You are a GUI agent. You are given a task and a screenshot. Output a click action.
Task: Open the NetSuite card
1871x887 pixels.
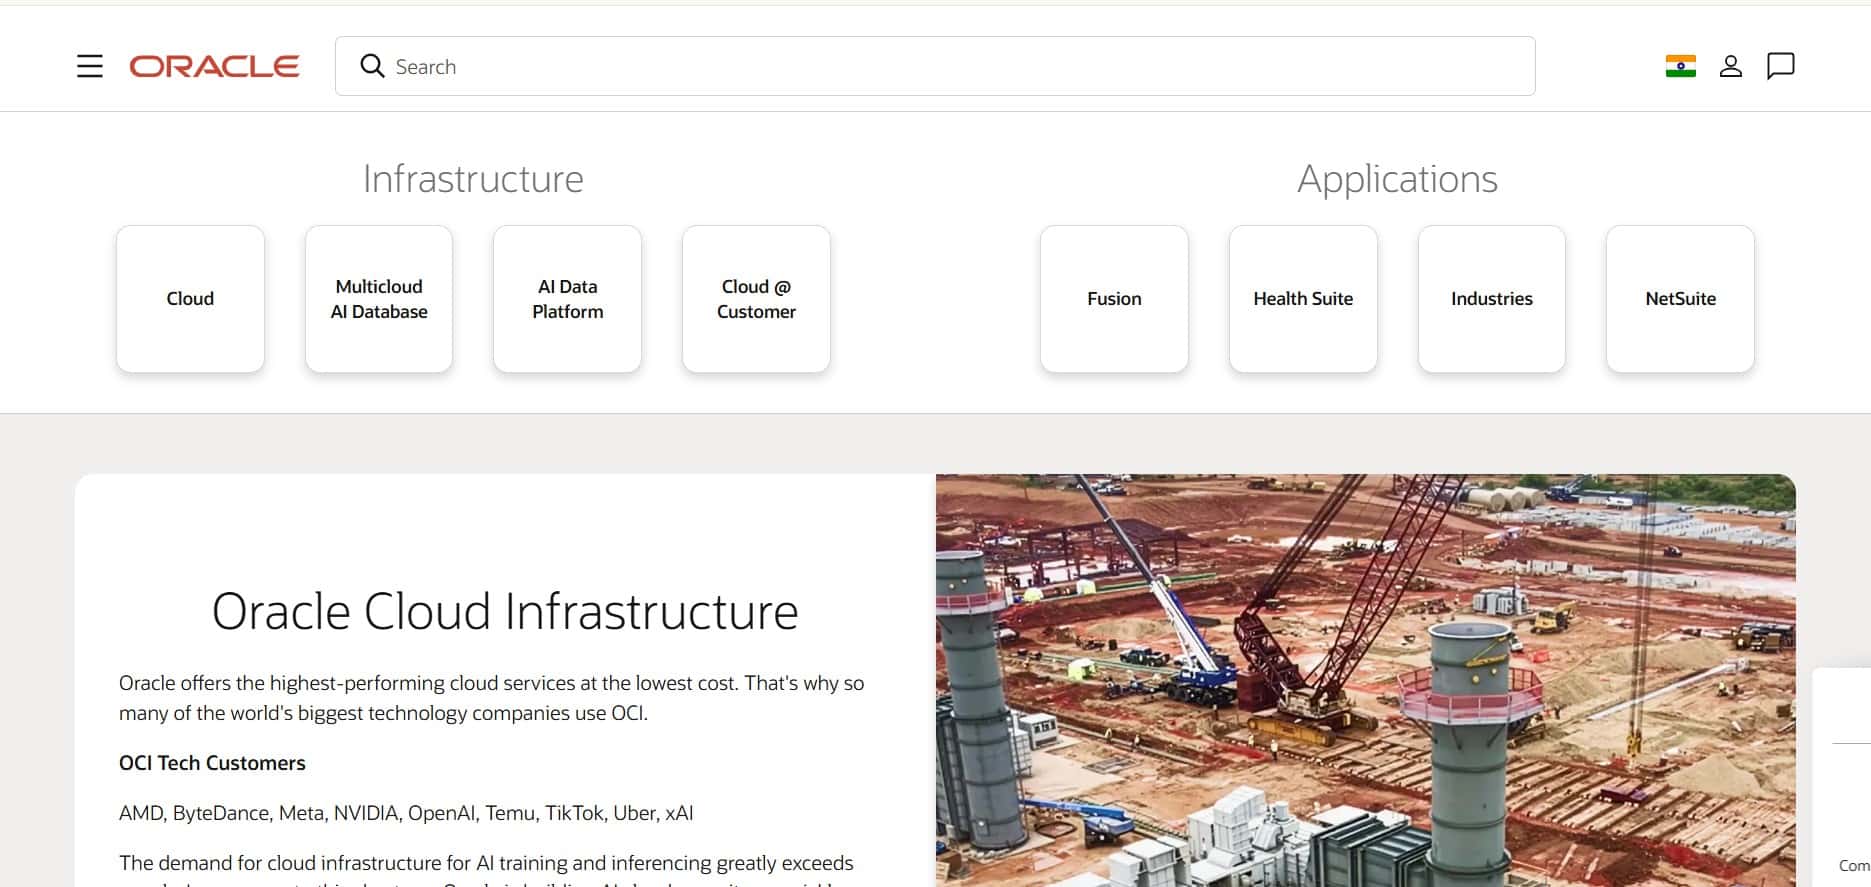[x=1680, y=299]
